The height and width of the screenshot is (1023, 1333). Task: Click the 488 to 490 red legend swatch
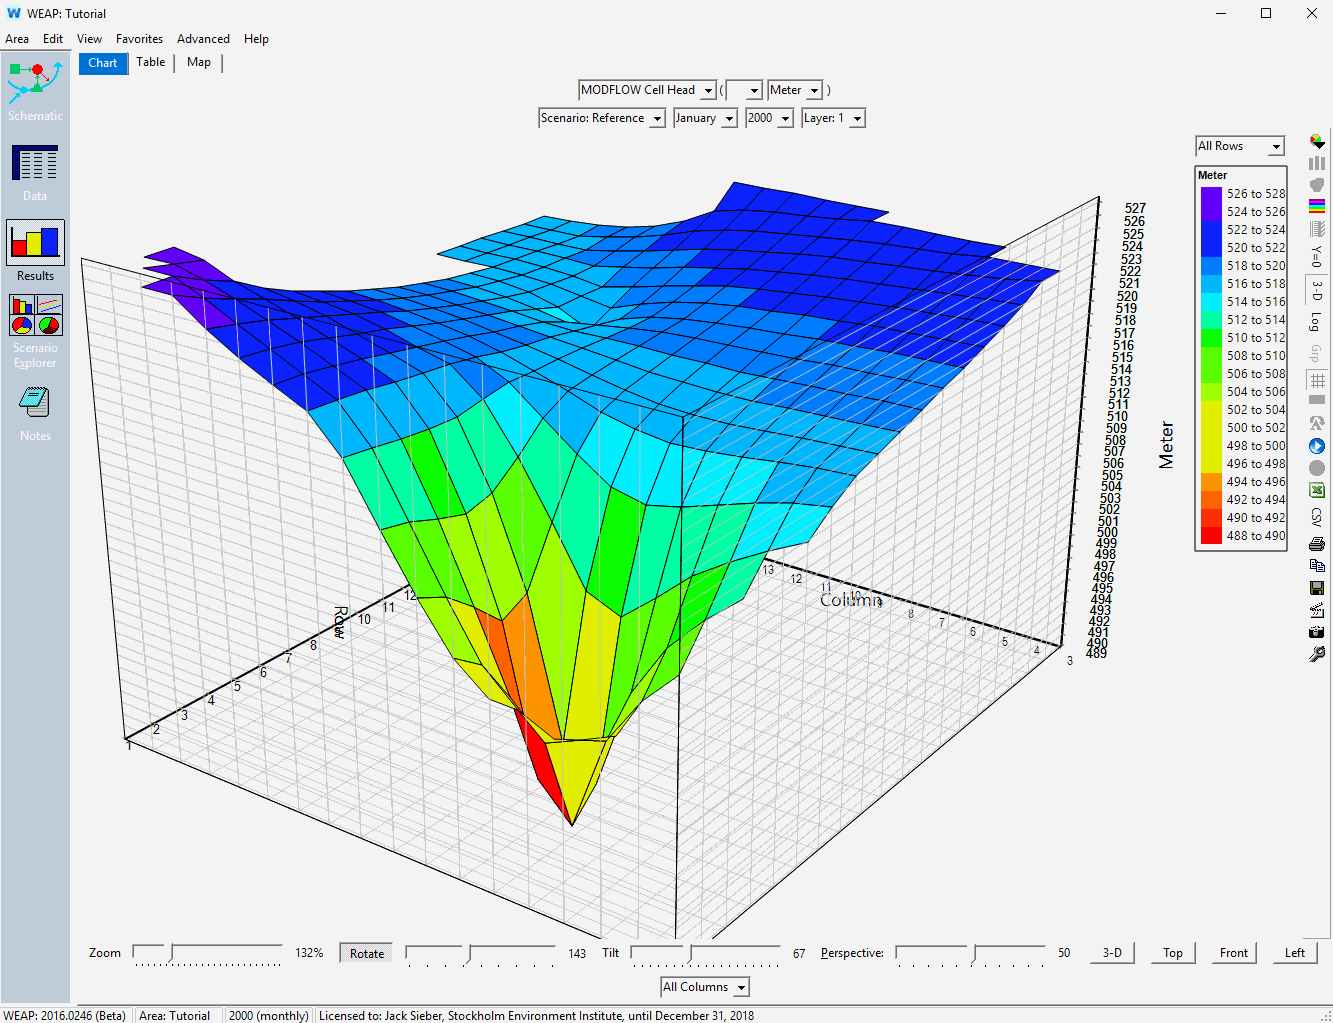point(1211,536)
